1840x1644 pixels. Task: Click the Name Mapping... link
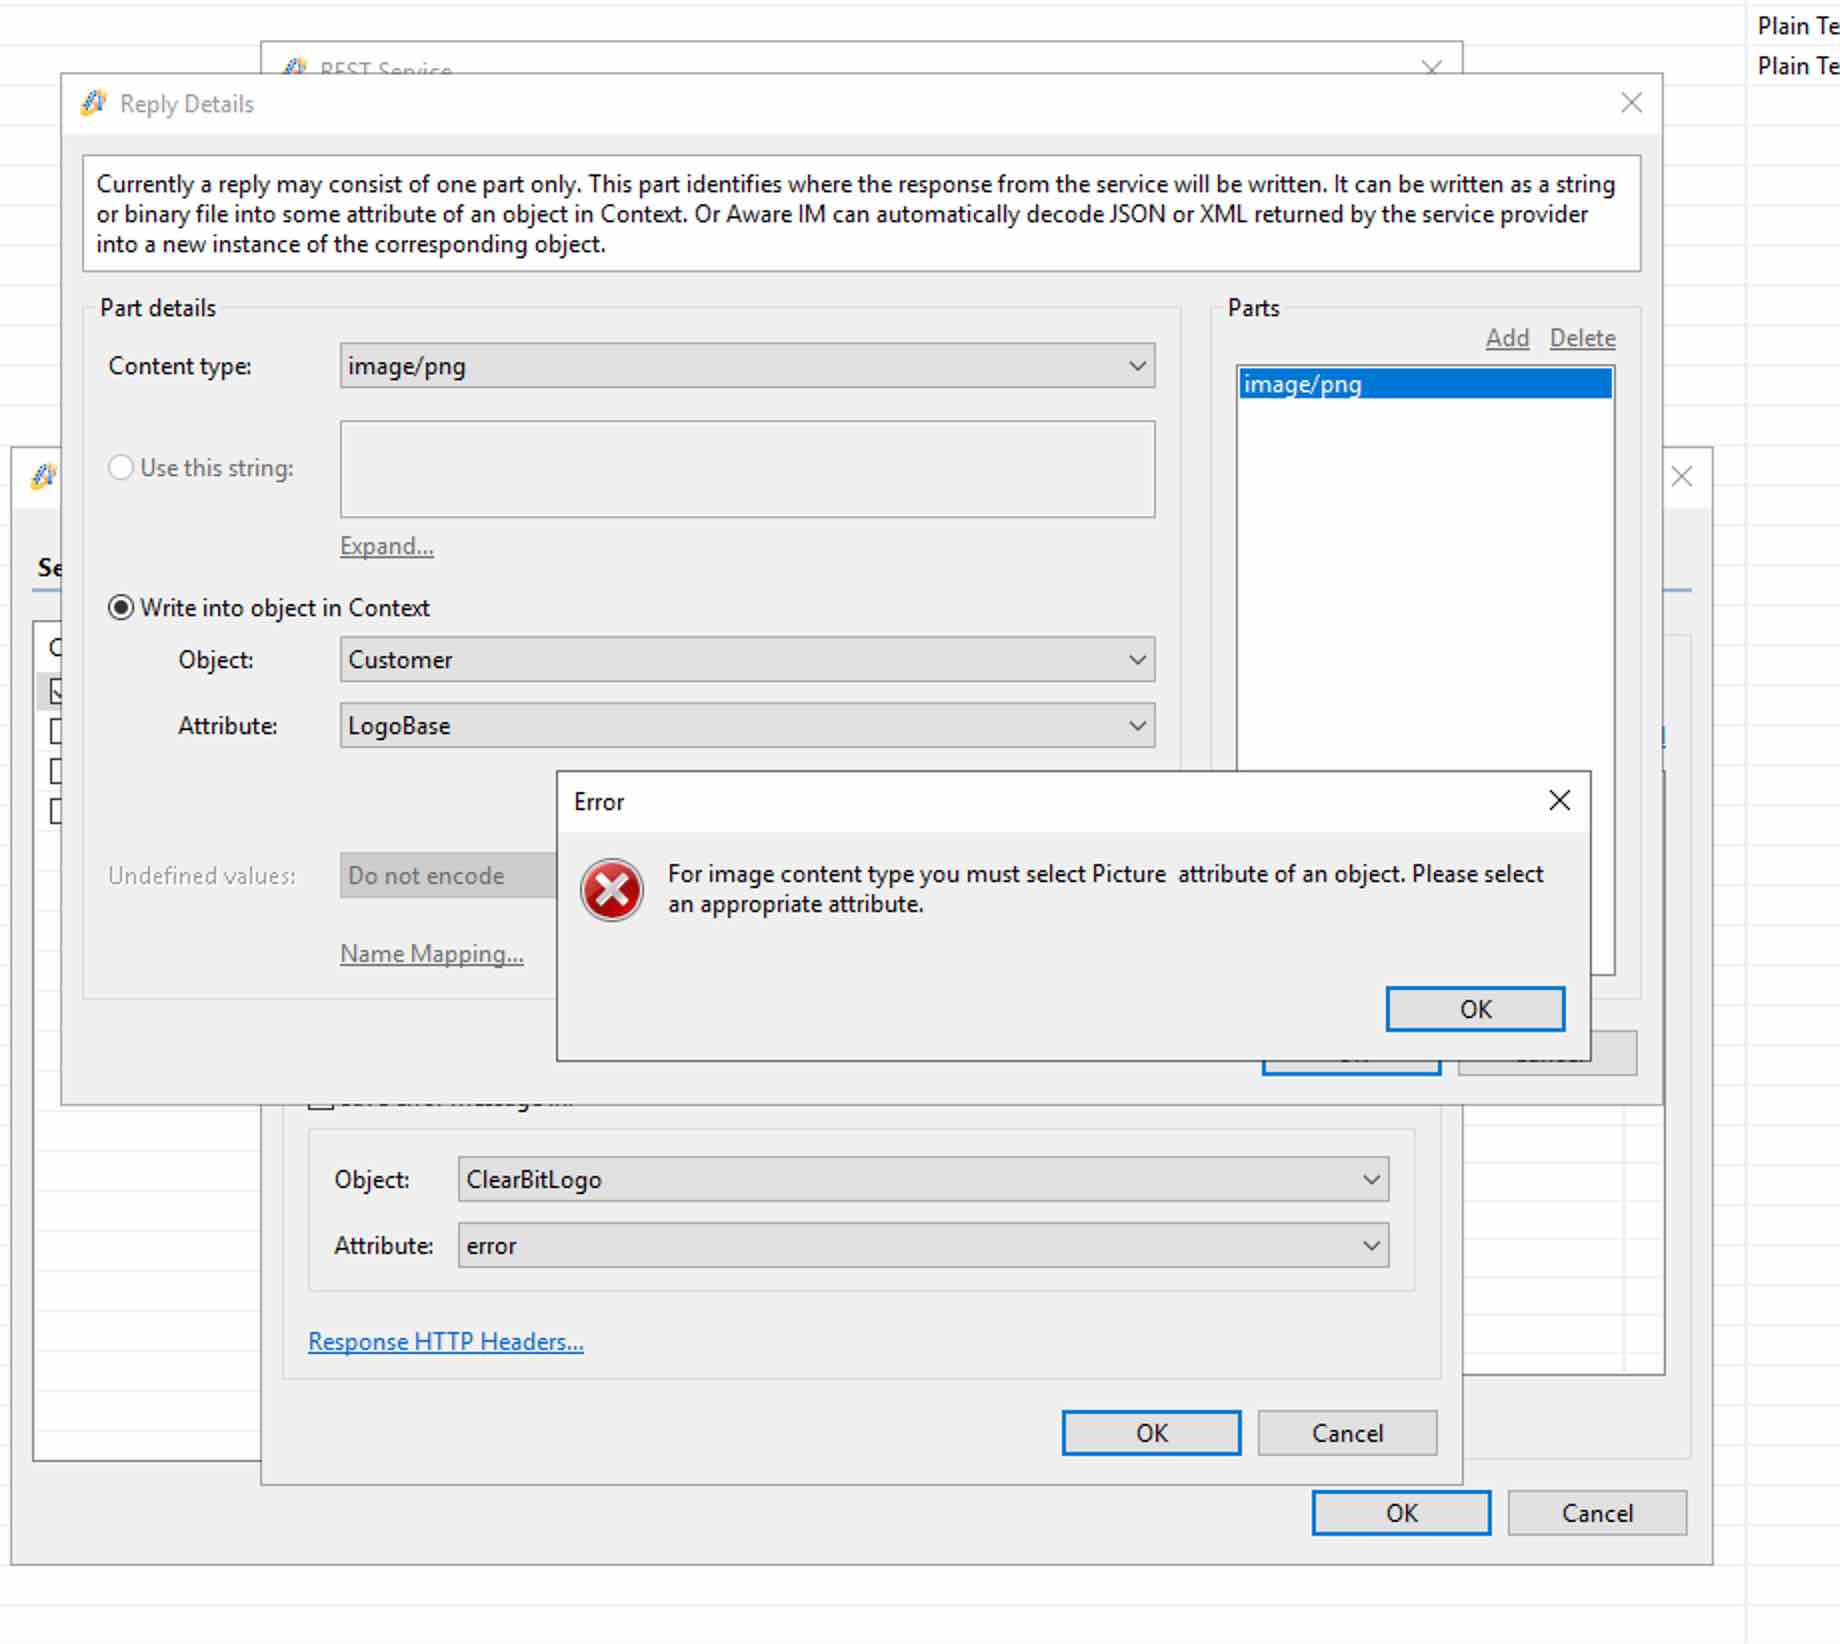tap(431, 954)
